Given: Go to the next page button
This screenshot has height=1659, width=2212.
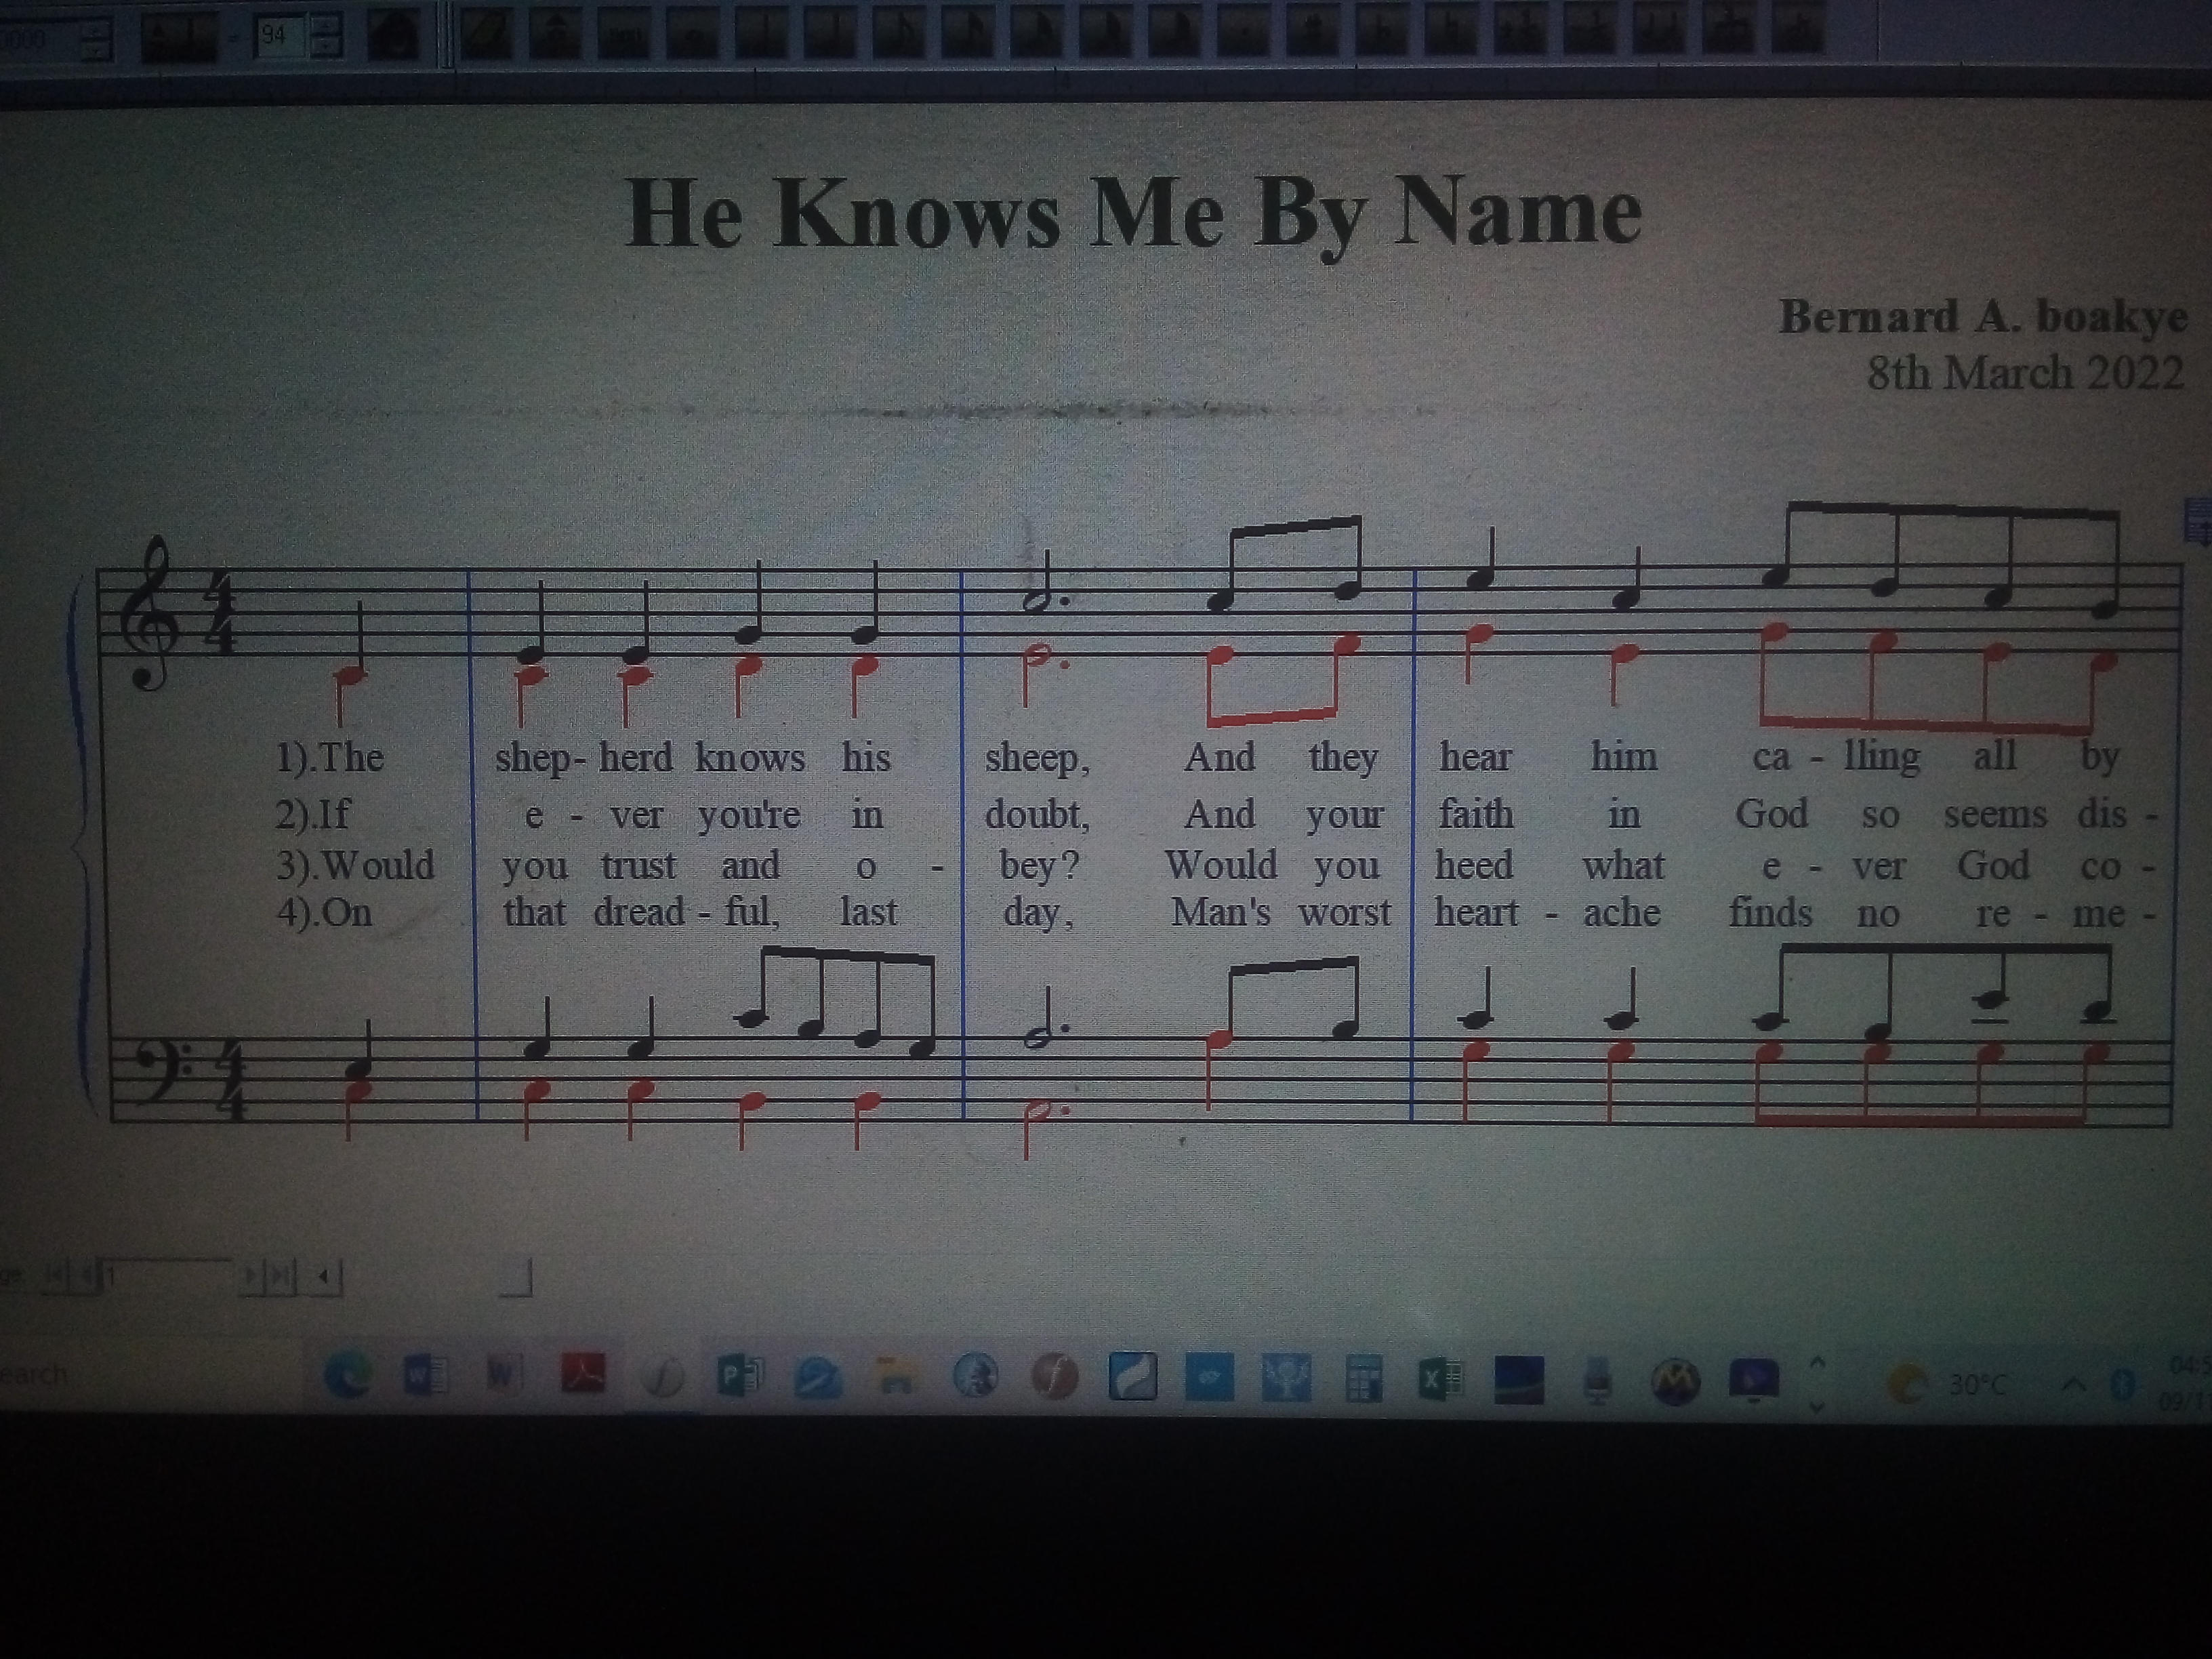Looking at the screenshot, I should click(251, 1277).
